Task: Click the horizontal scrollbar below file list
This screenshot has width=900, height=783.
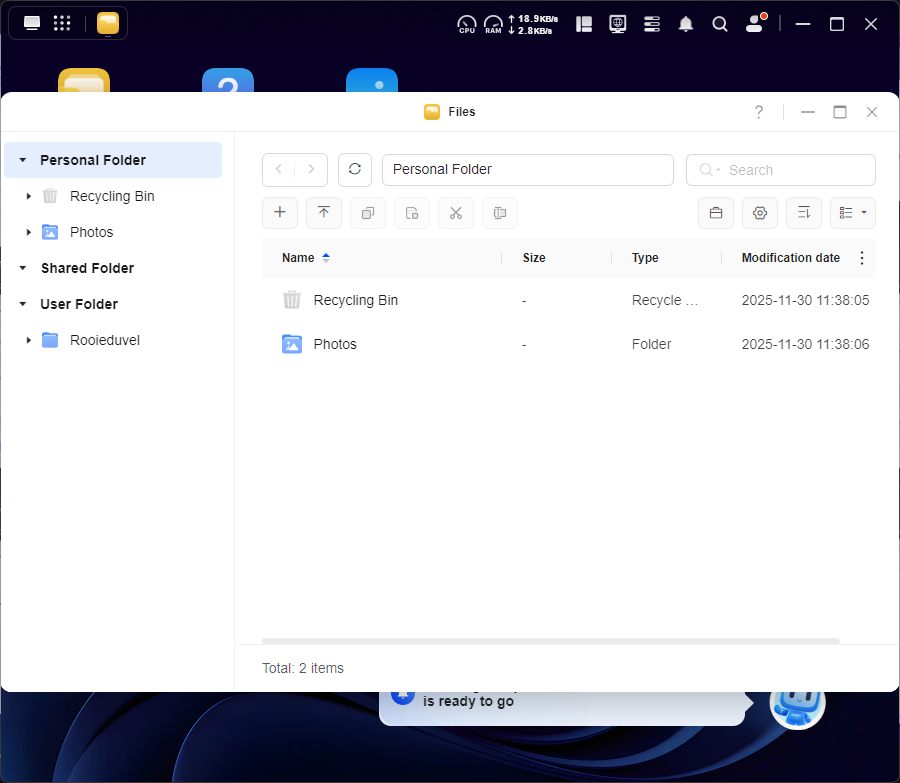Action: 550,641
